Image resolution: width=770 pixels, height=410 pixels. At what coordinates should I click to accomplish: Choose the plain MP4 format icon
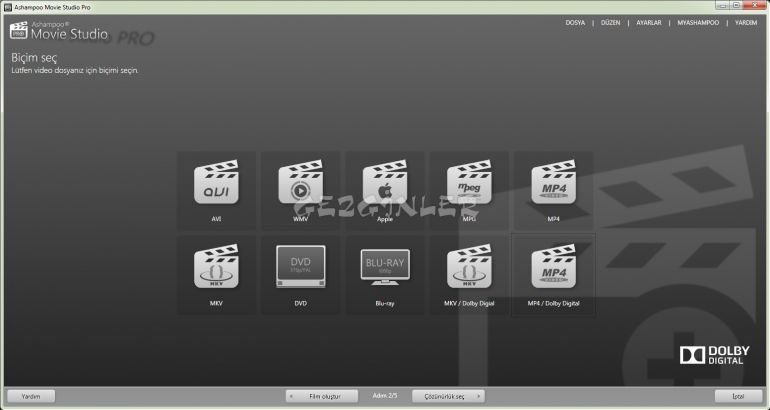click(553, 182)
